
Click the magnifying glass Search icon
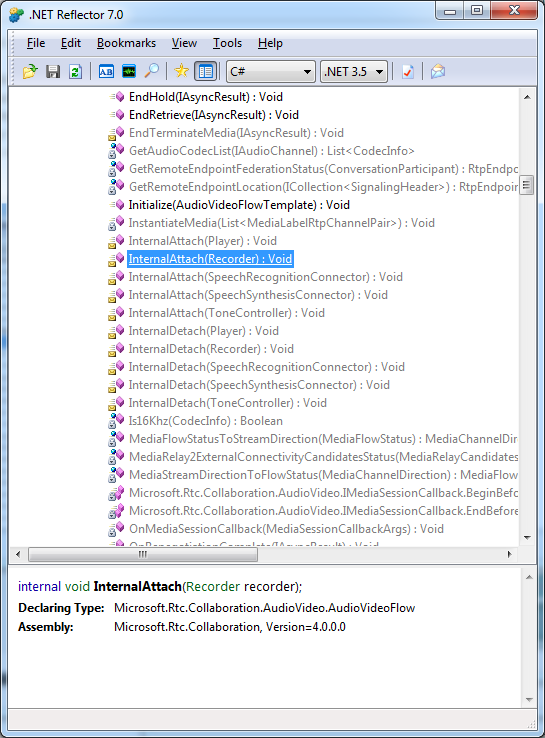152,72
